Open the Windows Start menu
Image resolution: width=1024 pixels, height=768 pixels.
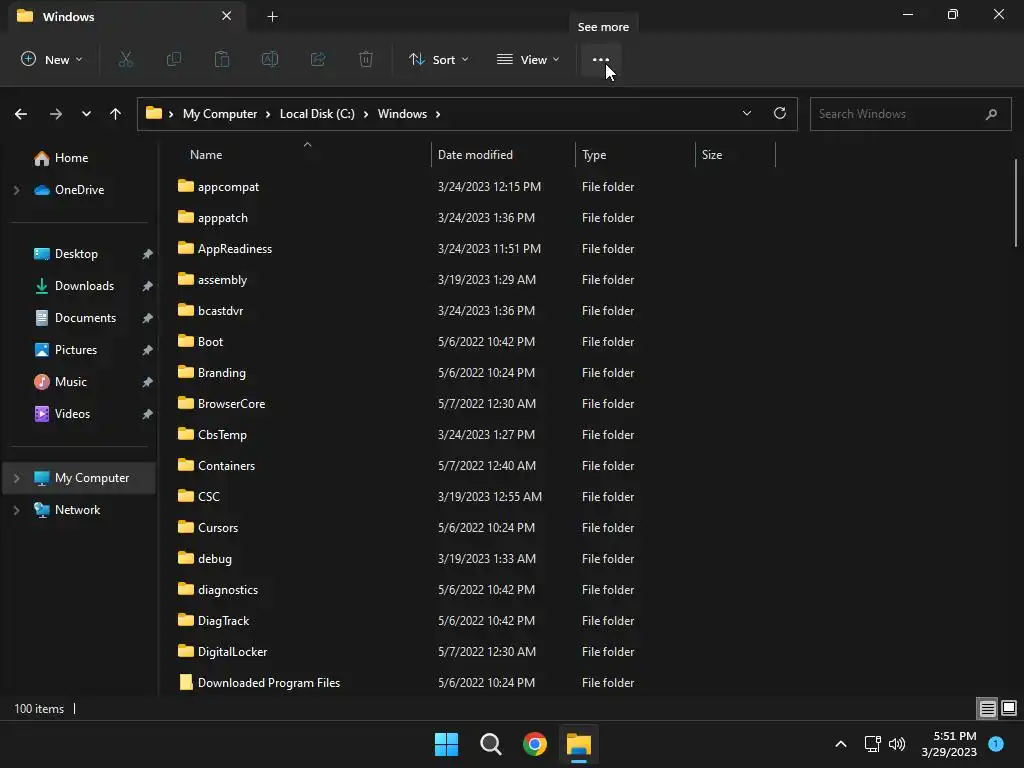[447, 744]
